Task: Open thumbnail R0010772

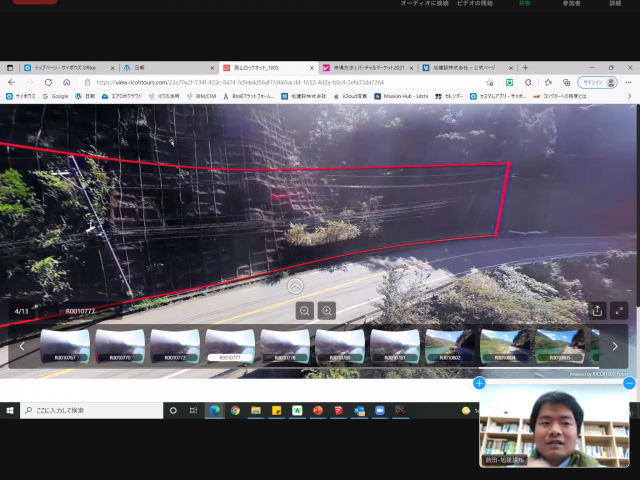Action: tap(175, 346)
